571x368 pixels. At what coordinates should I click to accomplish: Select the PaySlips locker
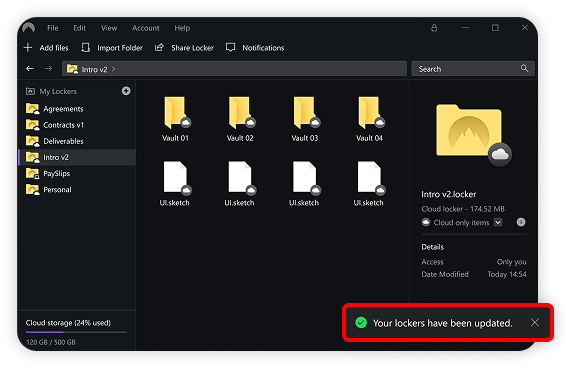click(77, 173)
